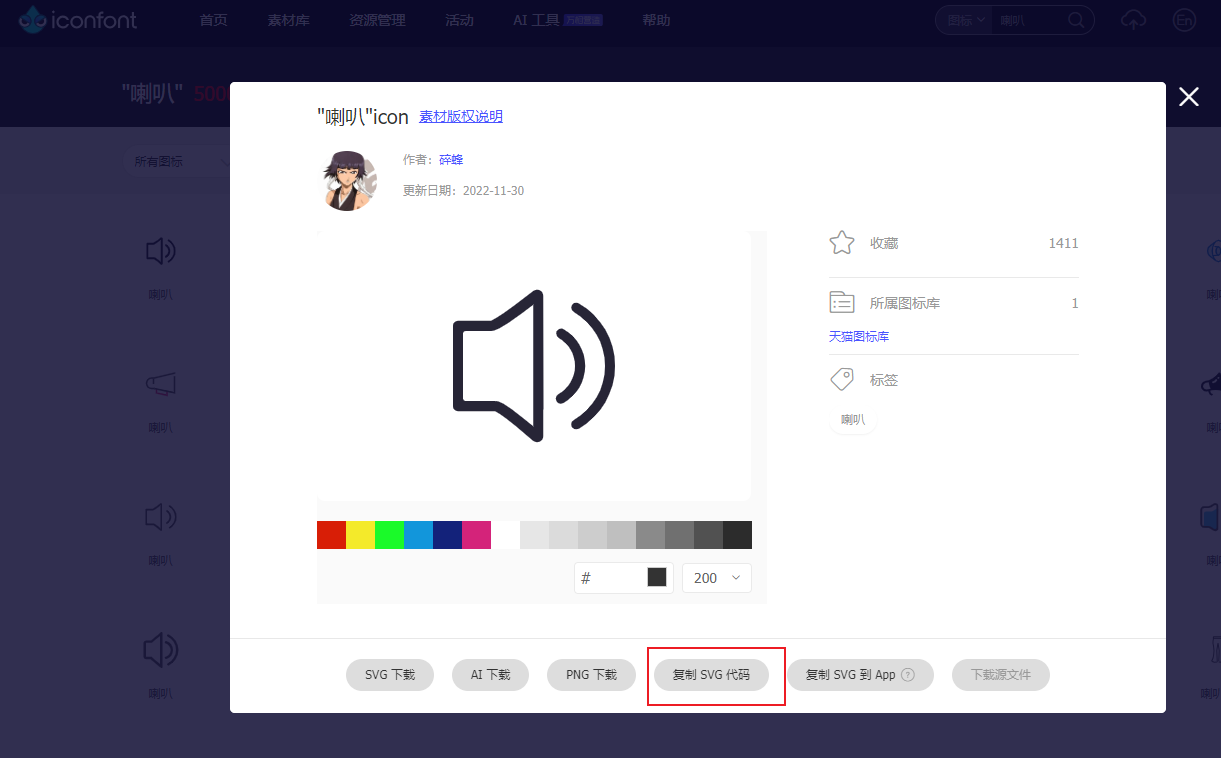
Task: Open the author's avatar image
Action: pos(349,180)
